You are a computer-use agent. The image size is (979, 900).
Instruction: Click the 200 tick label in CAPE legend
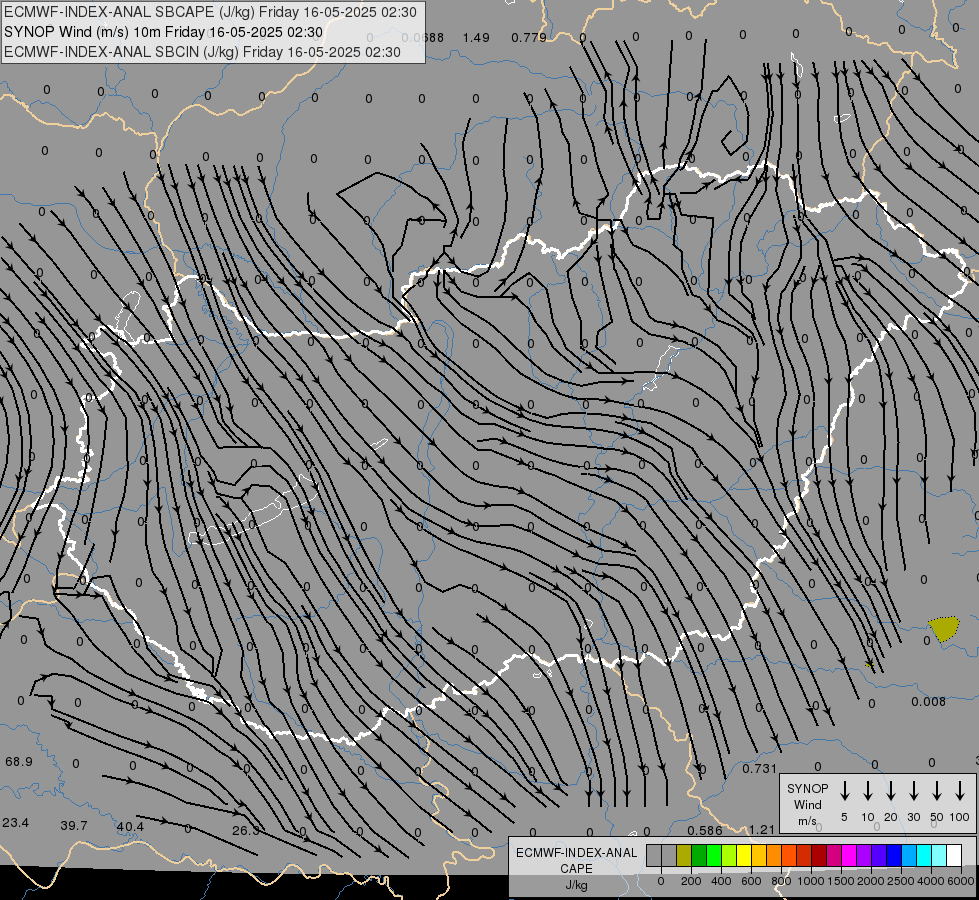(x=691, y=881)
